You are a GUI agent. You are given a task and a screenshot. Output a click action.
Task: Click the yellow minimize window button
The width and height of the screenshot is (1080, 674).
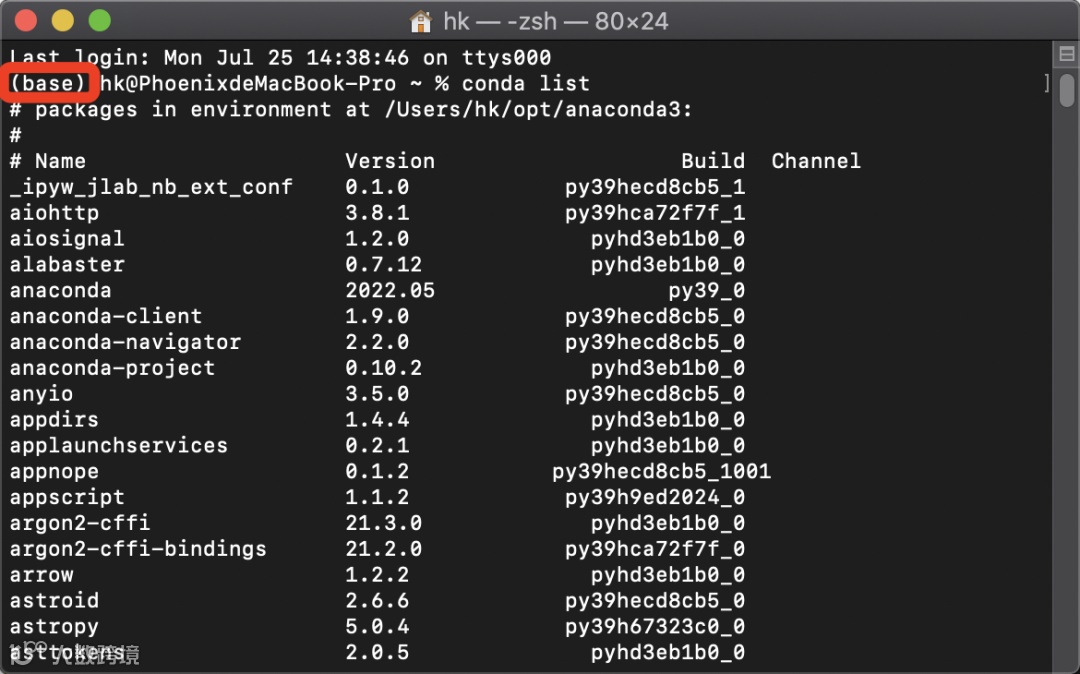click(x=63, y=21)
